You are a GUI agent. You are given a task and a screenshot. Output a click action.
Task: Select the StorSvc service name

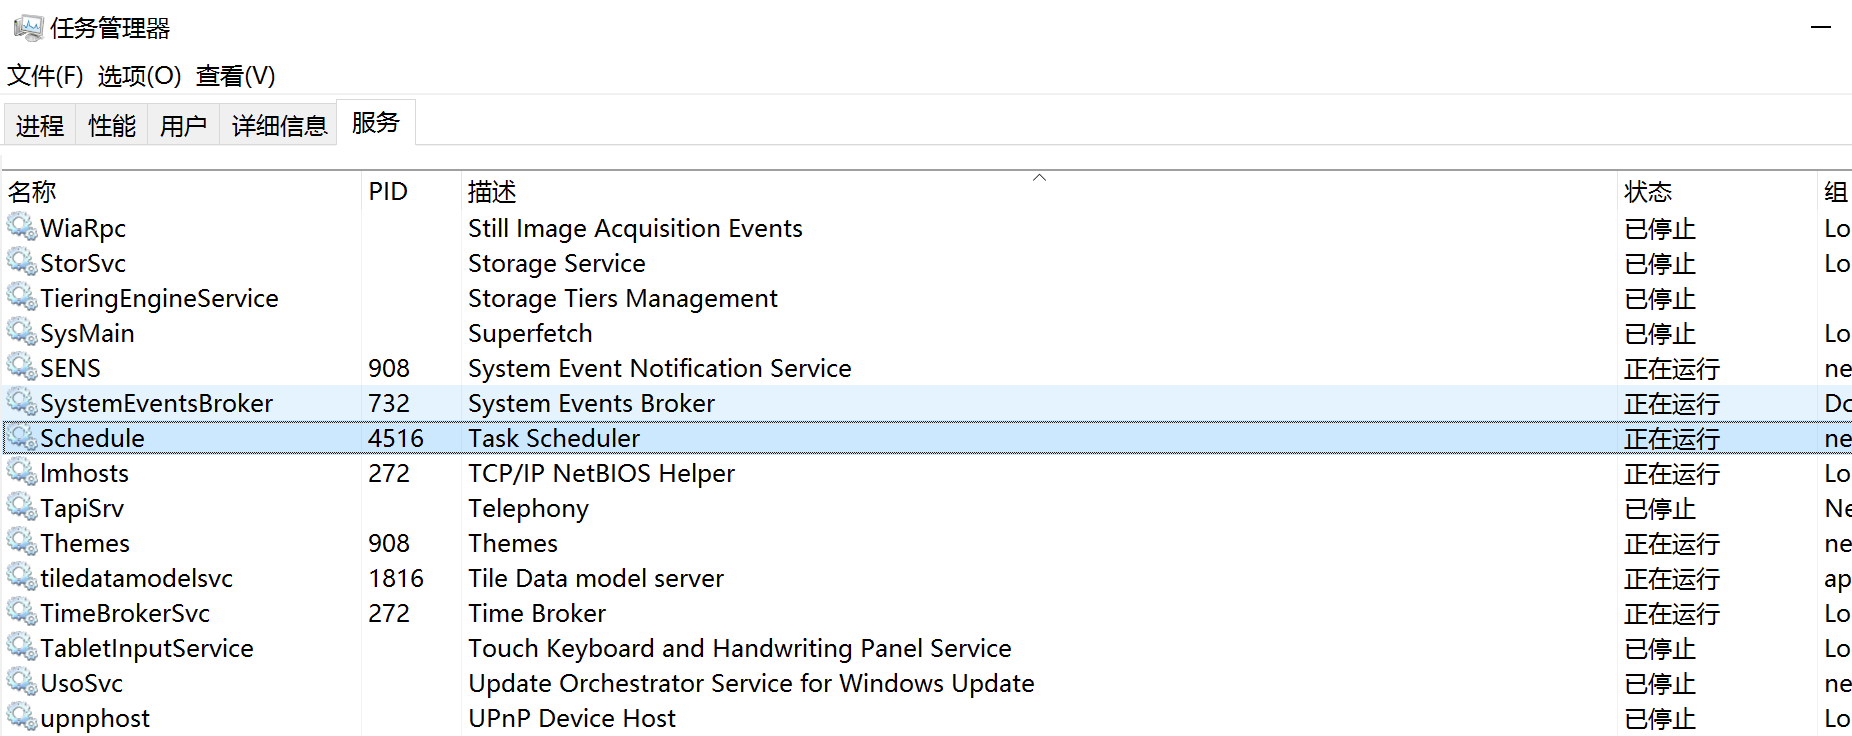coord(83,263)
